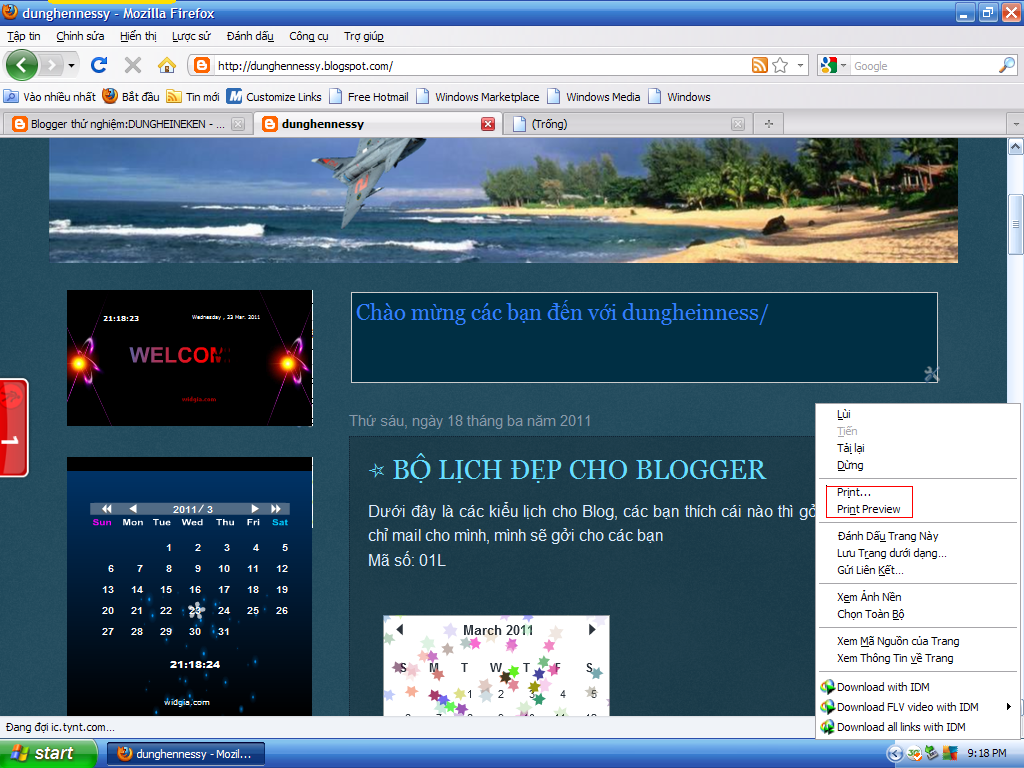Jump to previous year in dark calendar

(x=106, y=509)
